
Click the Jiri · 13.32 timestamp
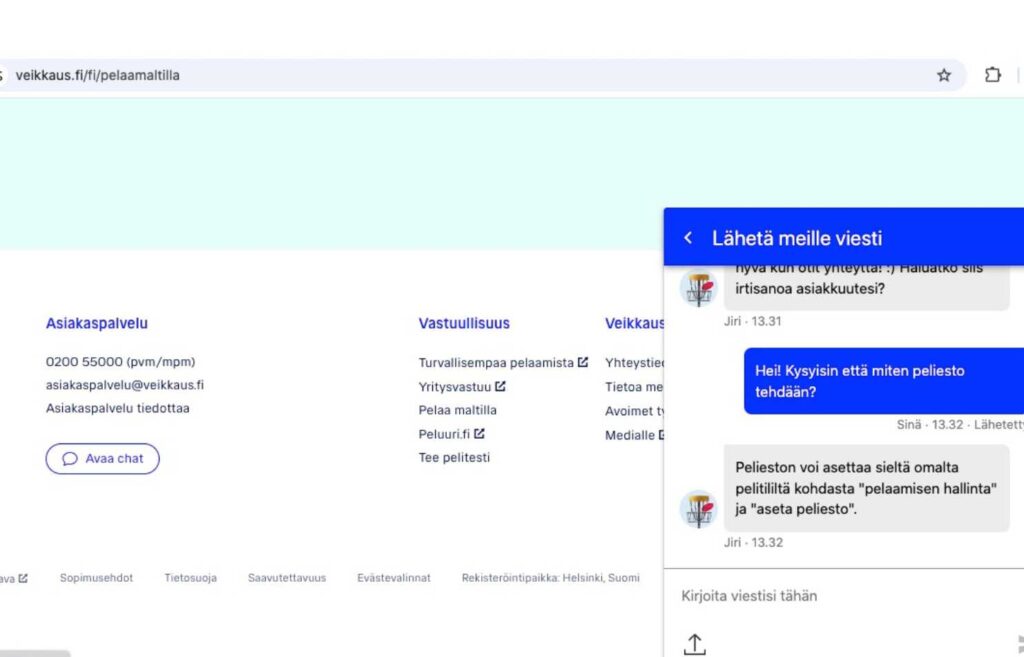click(x=753, y=542)
